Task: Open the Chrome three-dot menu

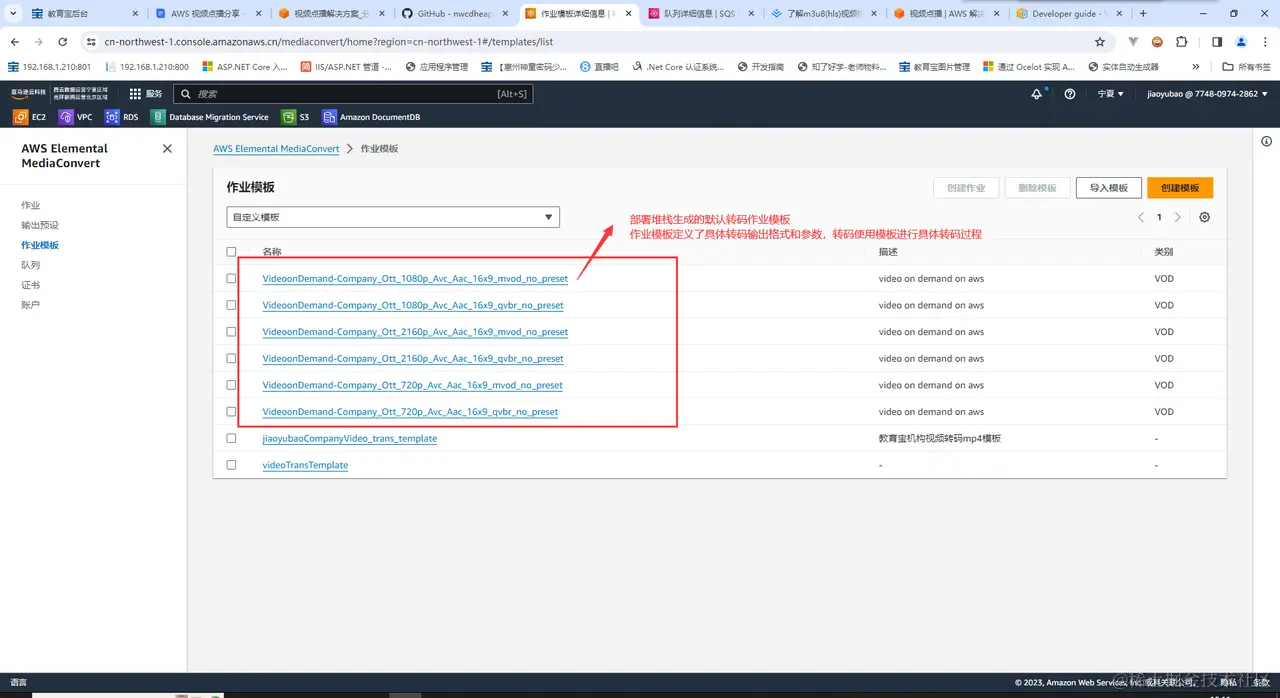Action: (x=1265, y=42)
